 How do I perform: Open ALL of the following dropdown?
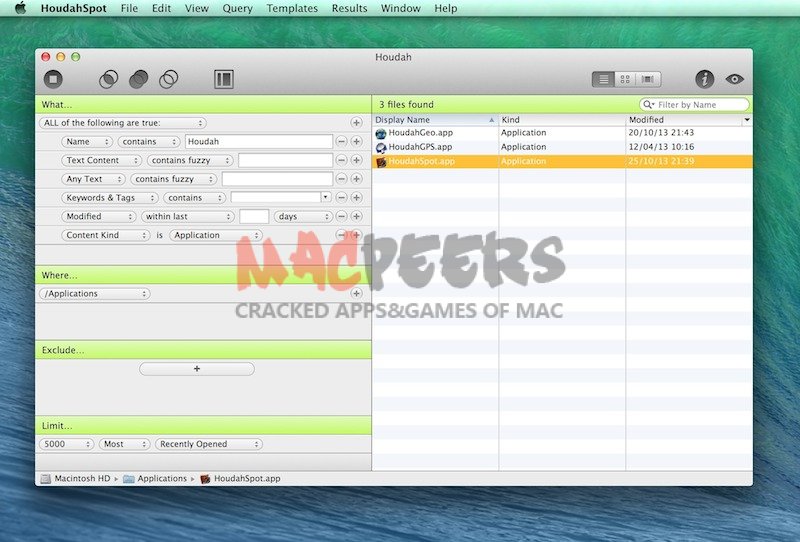tap(122, 123)
